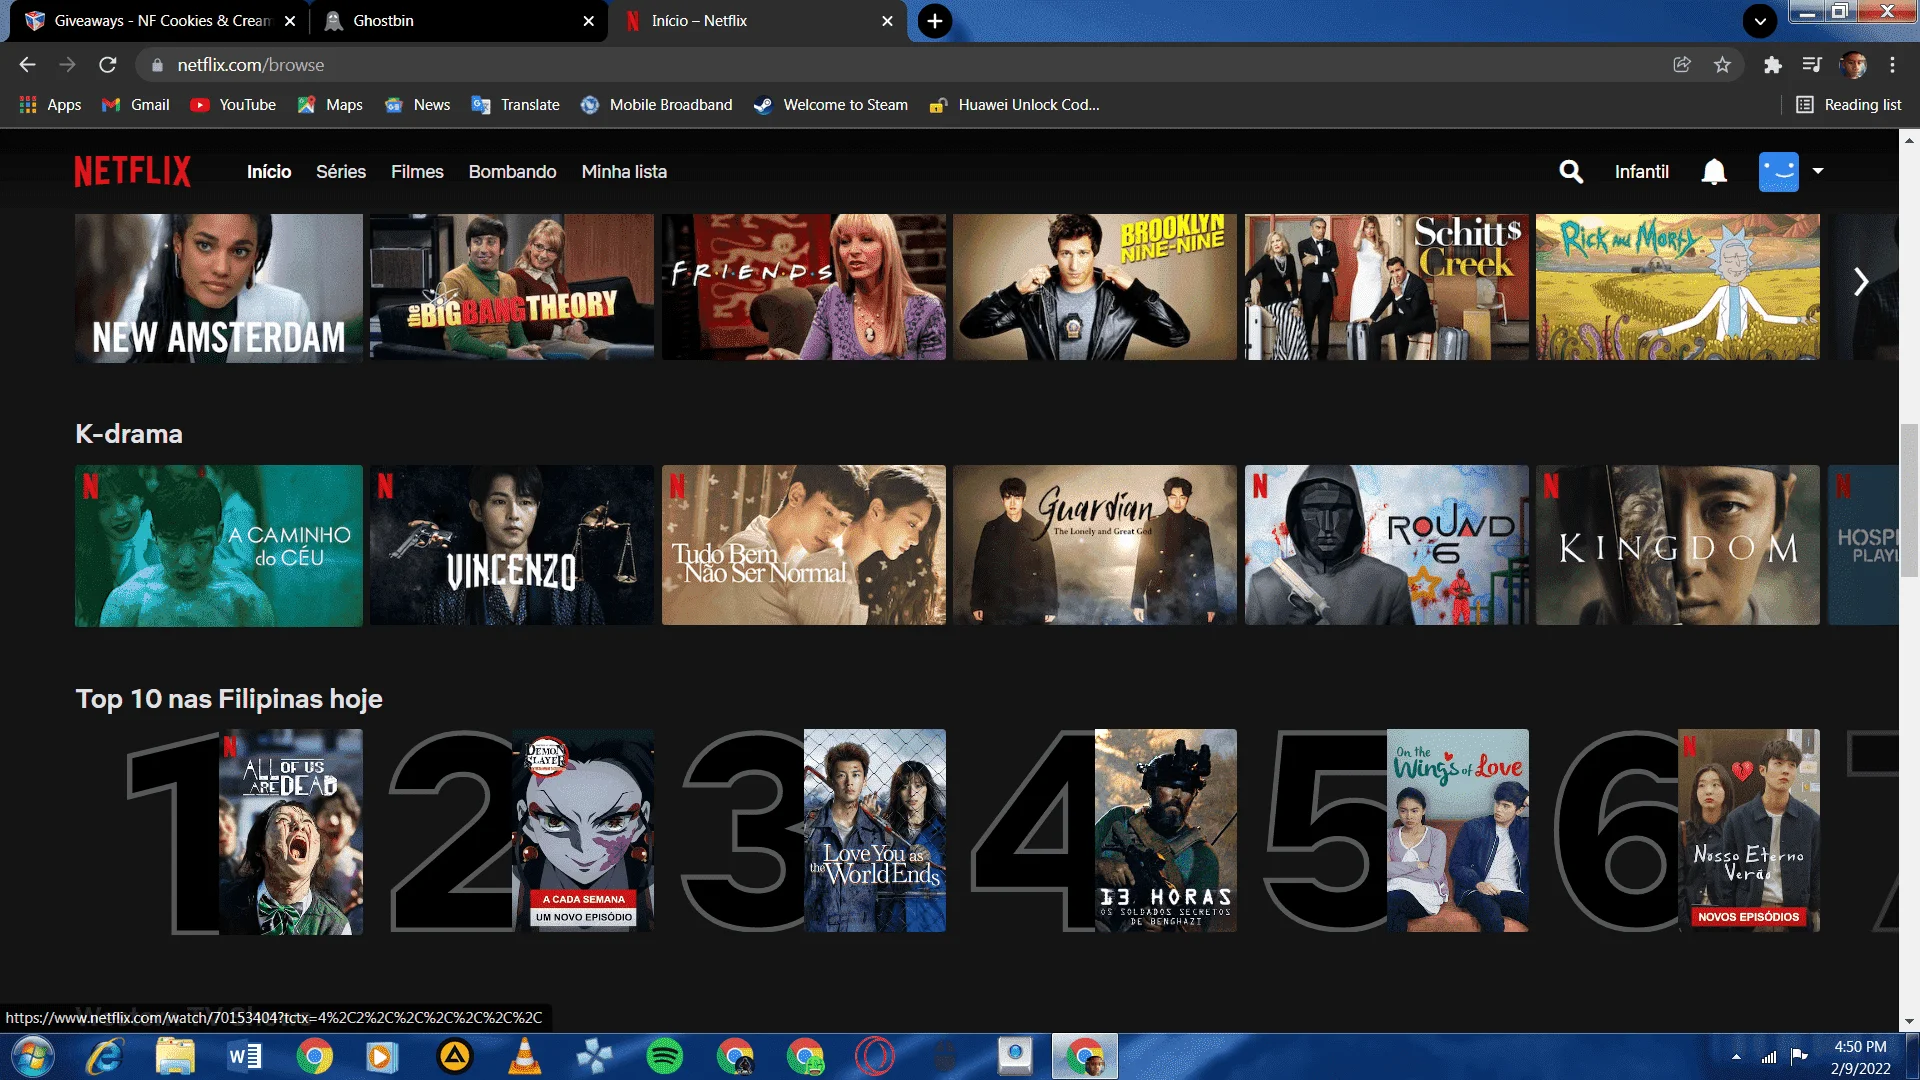
Task: Open the Séries menu item
Action: tap(341, 172)
